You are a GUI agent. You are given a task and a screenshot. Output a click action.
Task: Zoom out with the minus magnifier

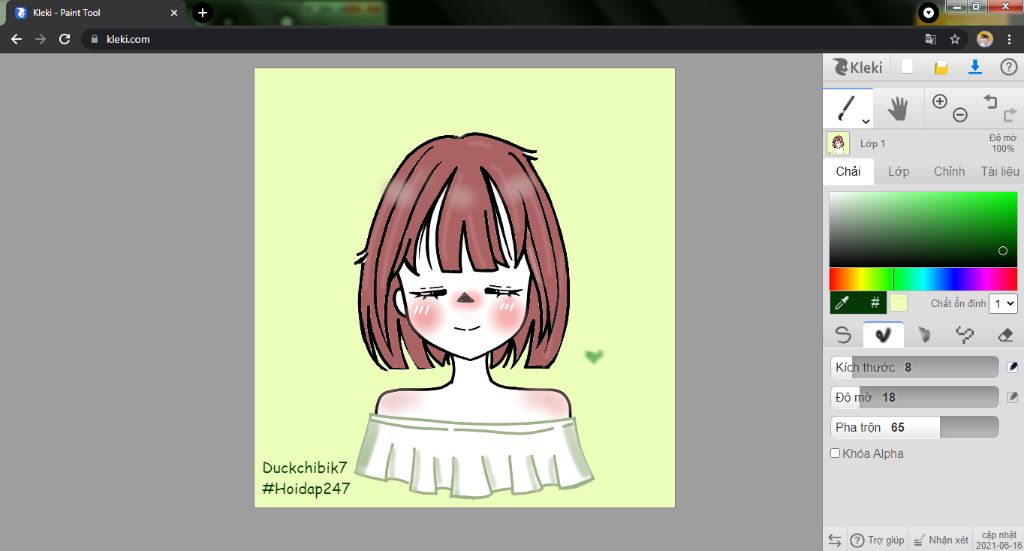[959, 115]
